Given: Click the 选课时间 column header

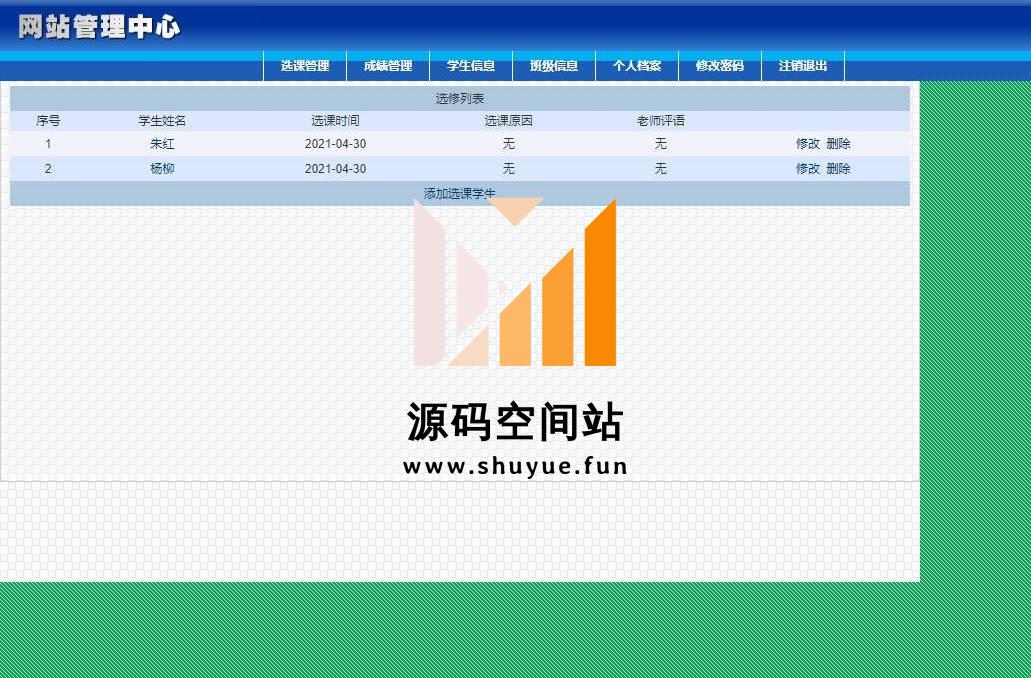Looking at the screenshot, I should (335, 120).
